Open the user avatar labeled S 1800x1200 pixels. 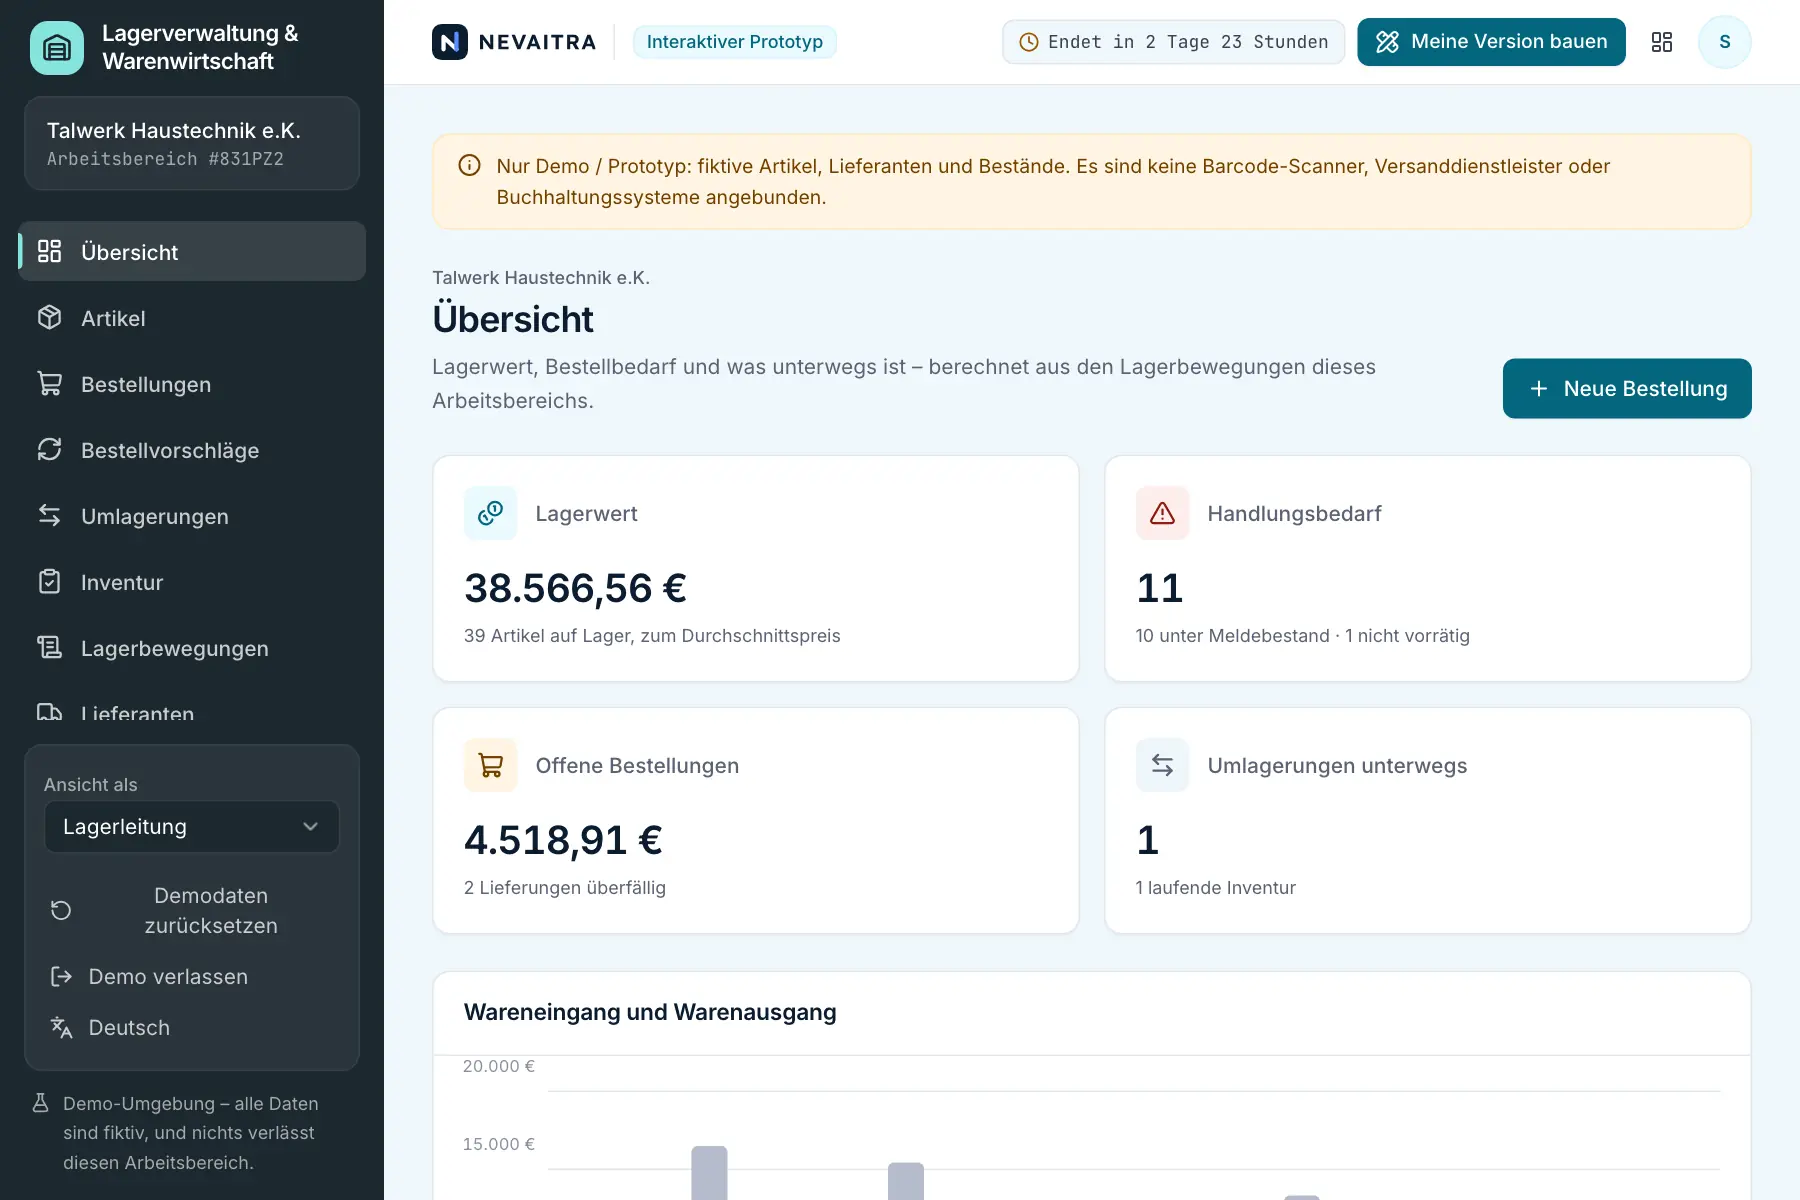(x=1725, y=42)
